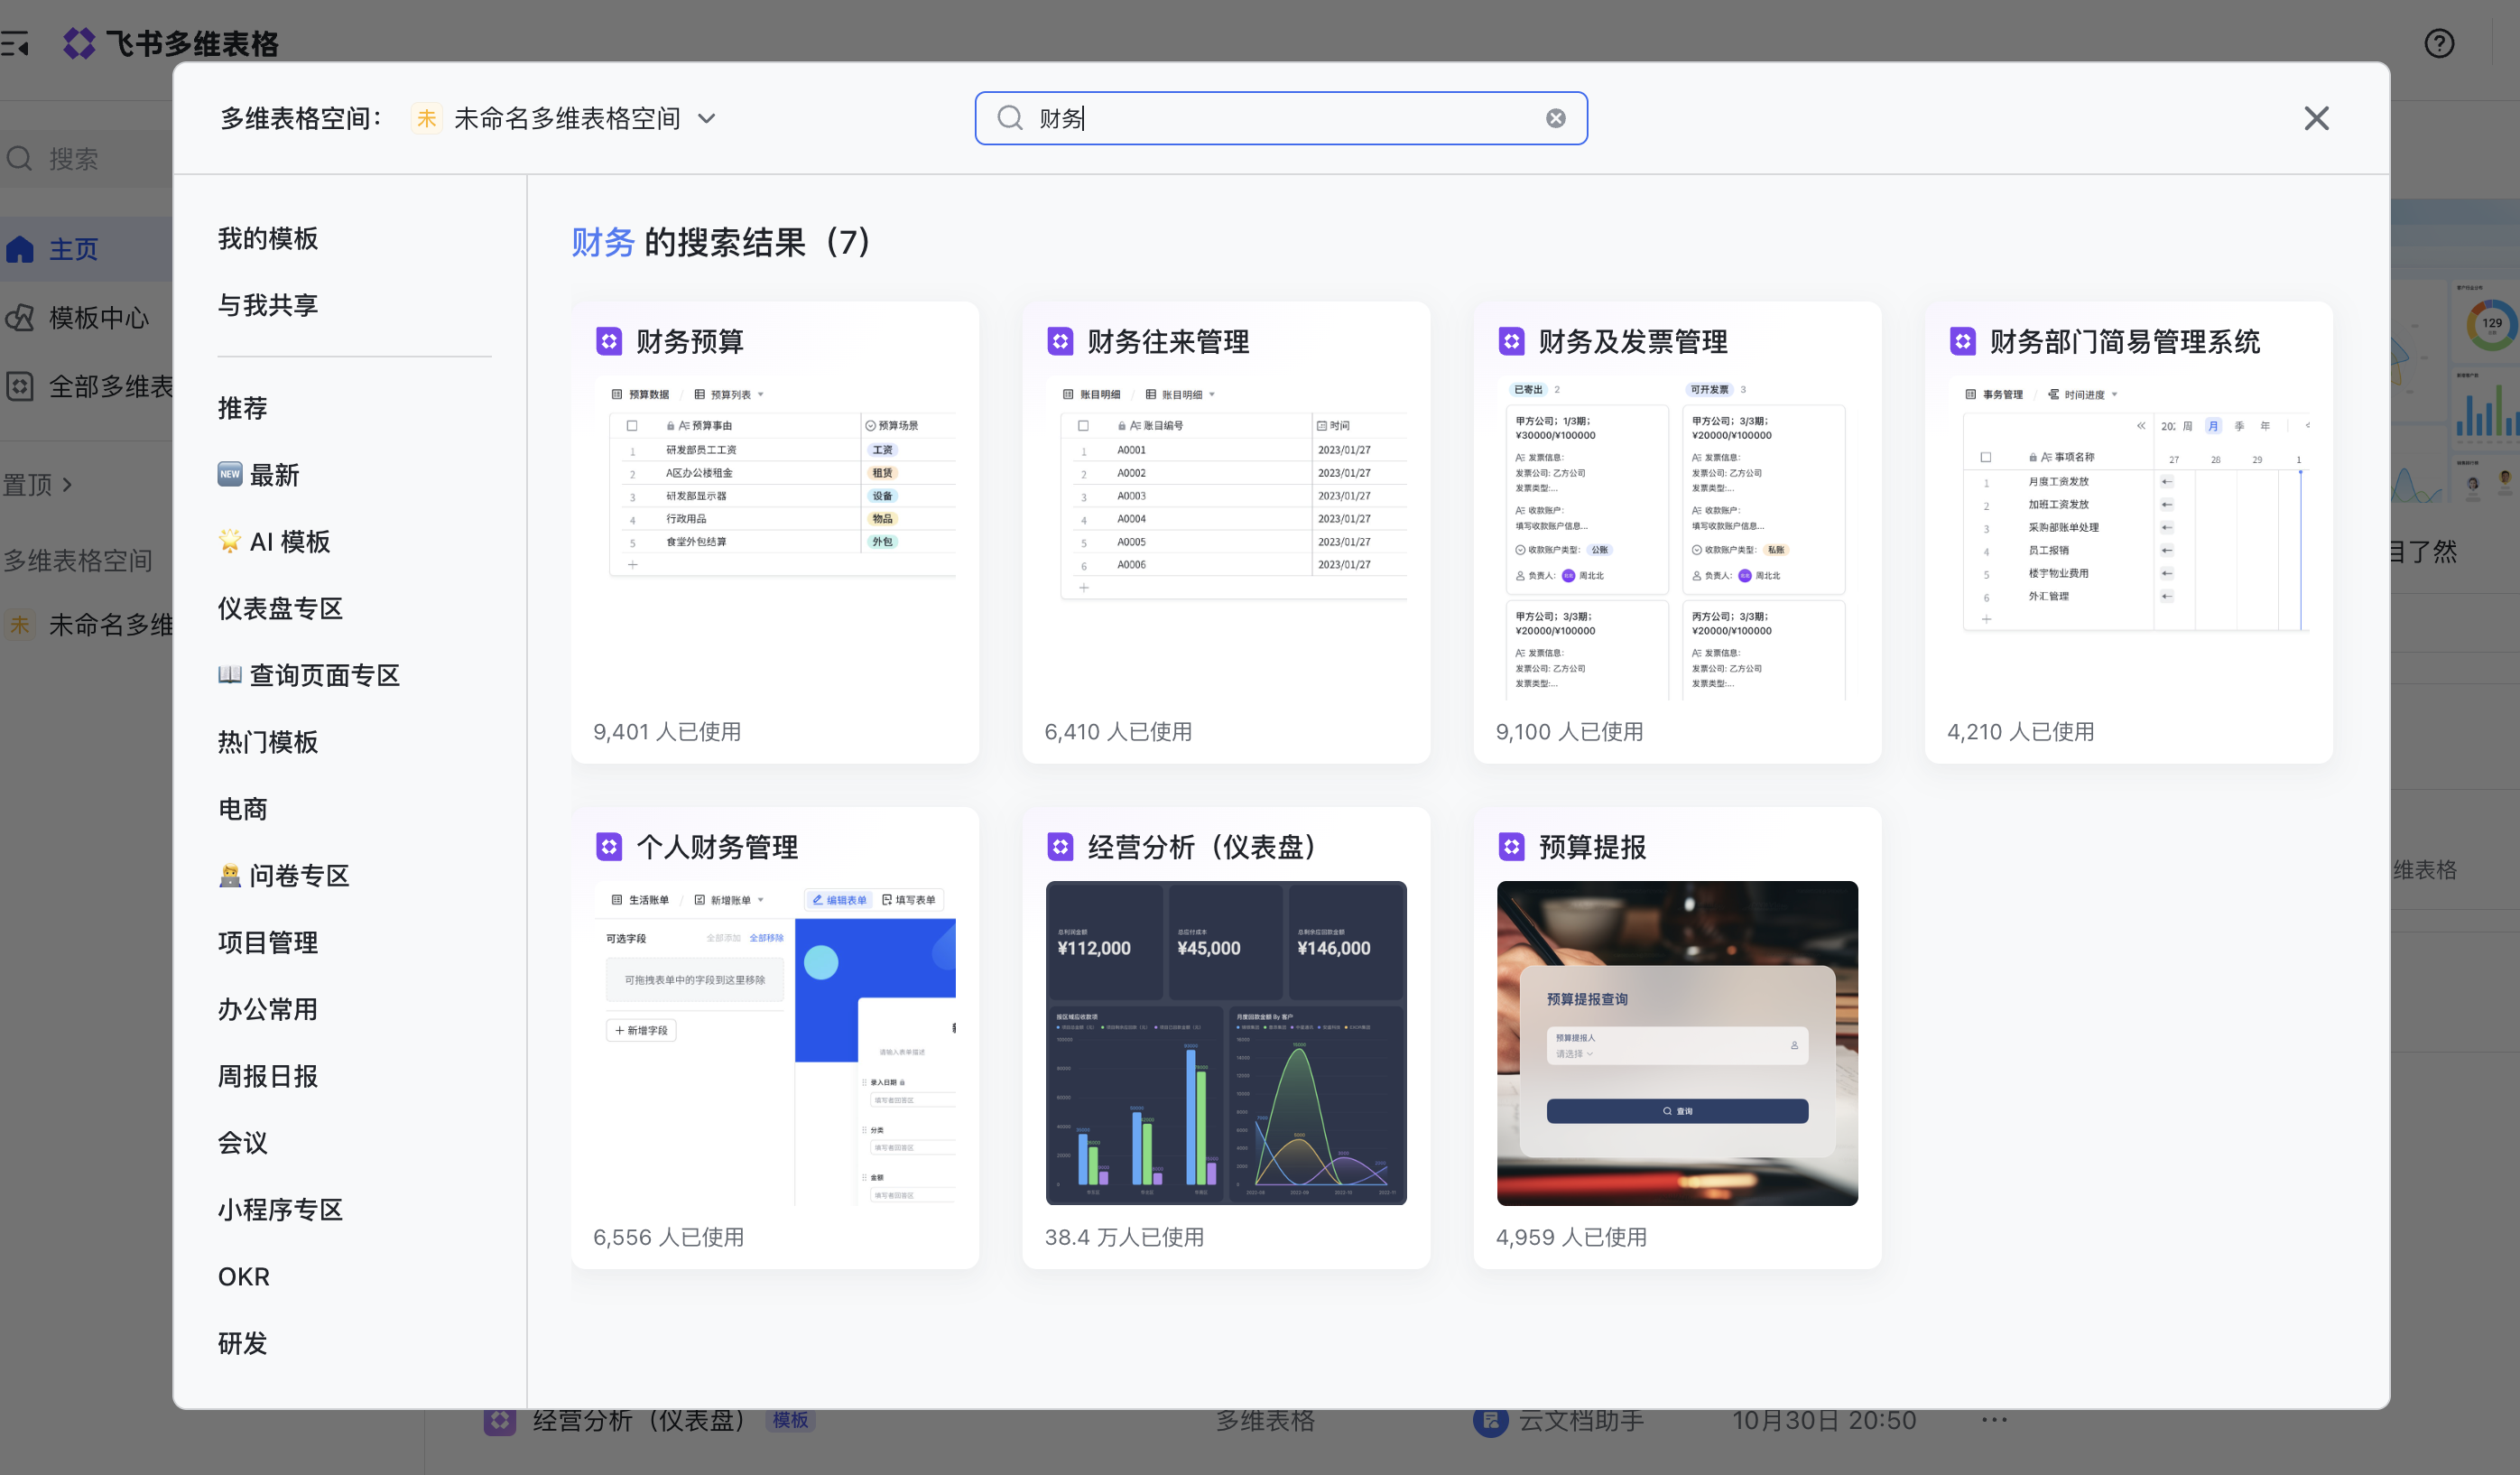Open the 热门模板 category
2520x1475 pixels.
tap(267, 742)
